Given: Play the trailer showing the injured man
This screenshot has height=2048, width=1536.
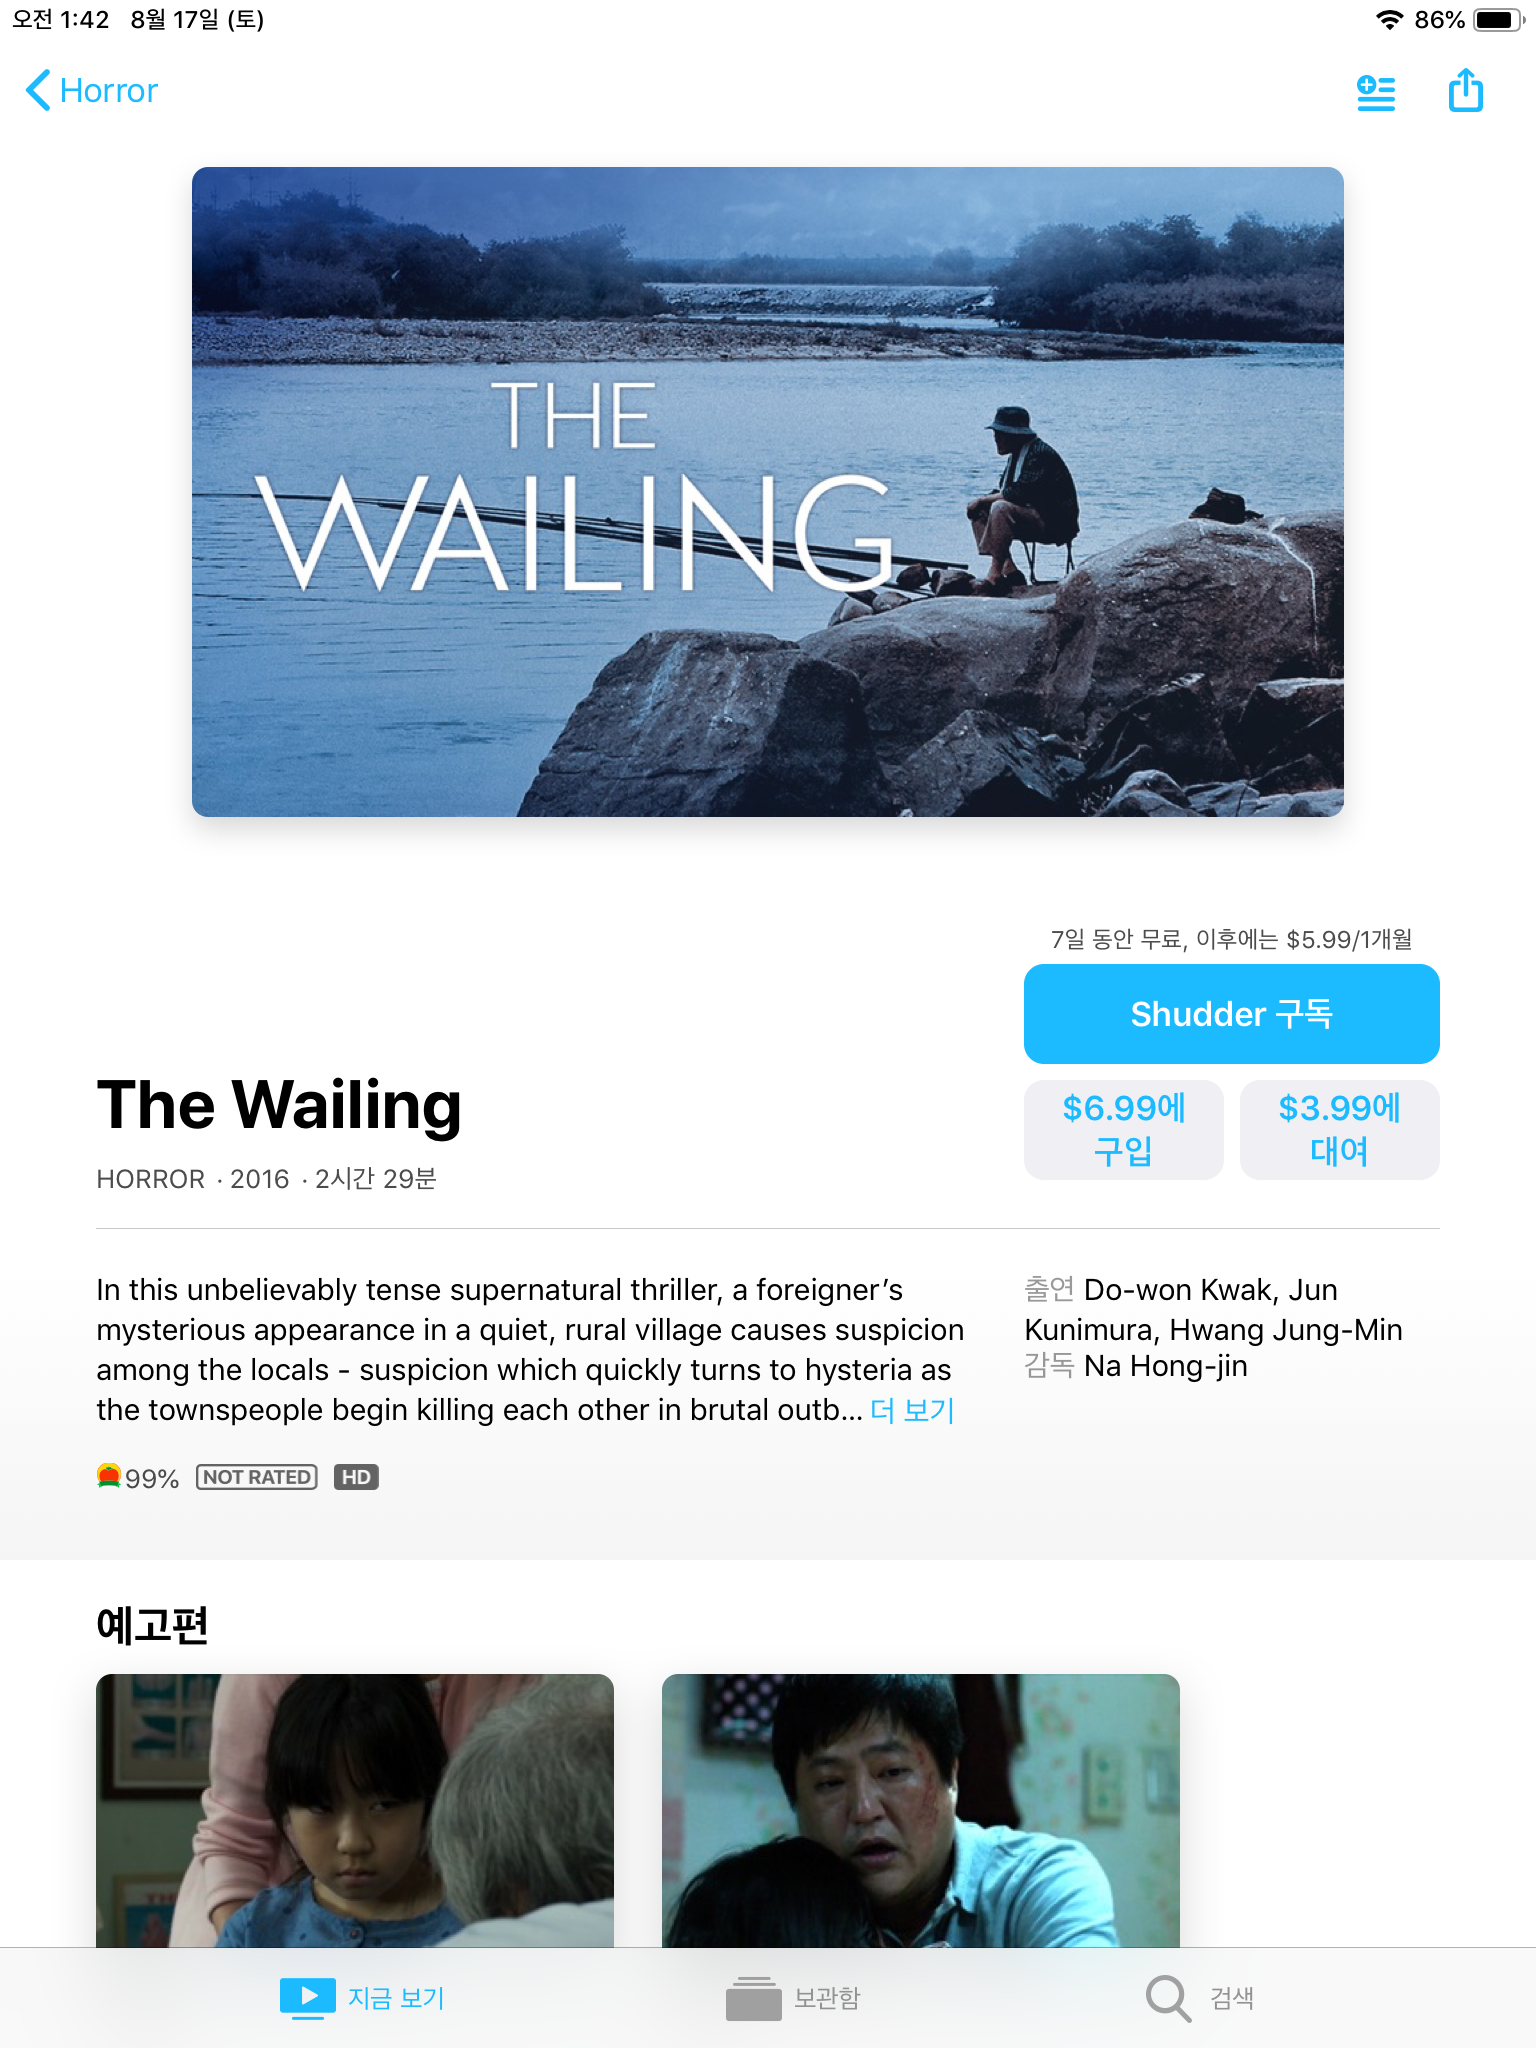Looking at the screenshot, I should (x=921, y=1810).
